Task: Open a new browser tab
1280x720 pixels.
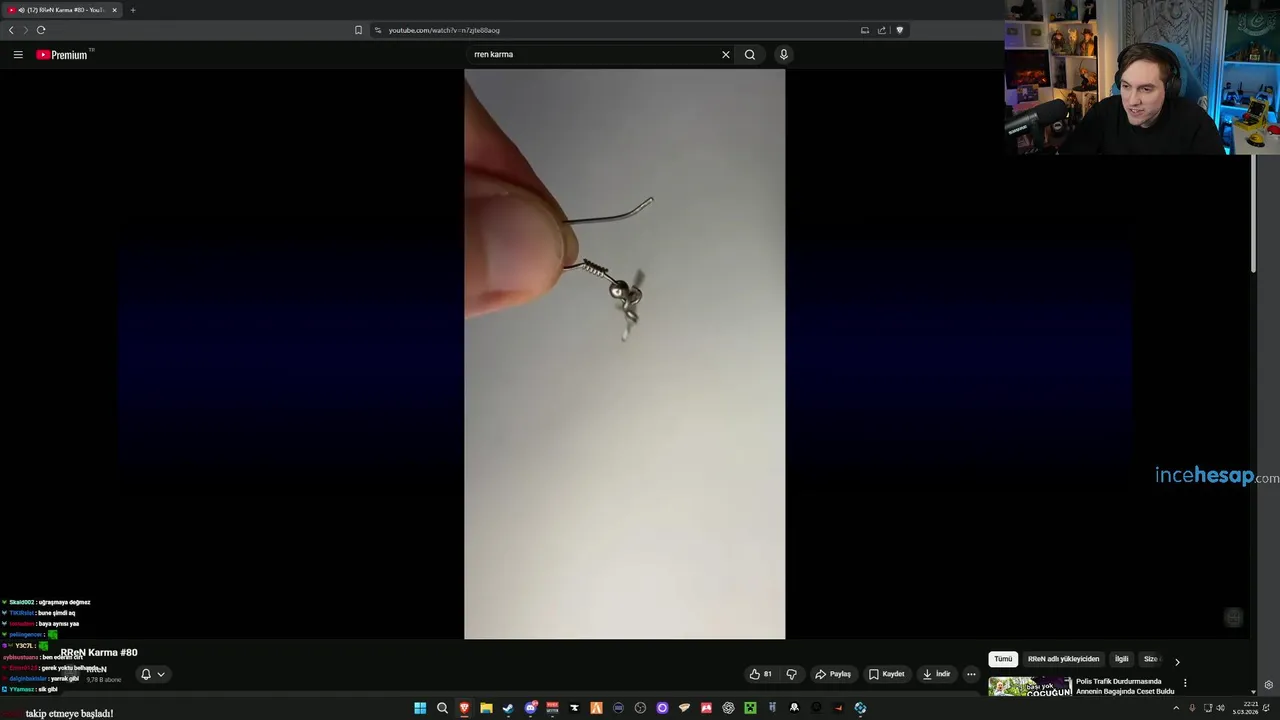Action: coord(133,10)
